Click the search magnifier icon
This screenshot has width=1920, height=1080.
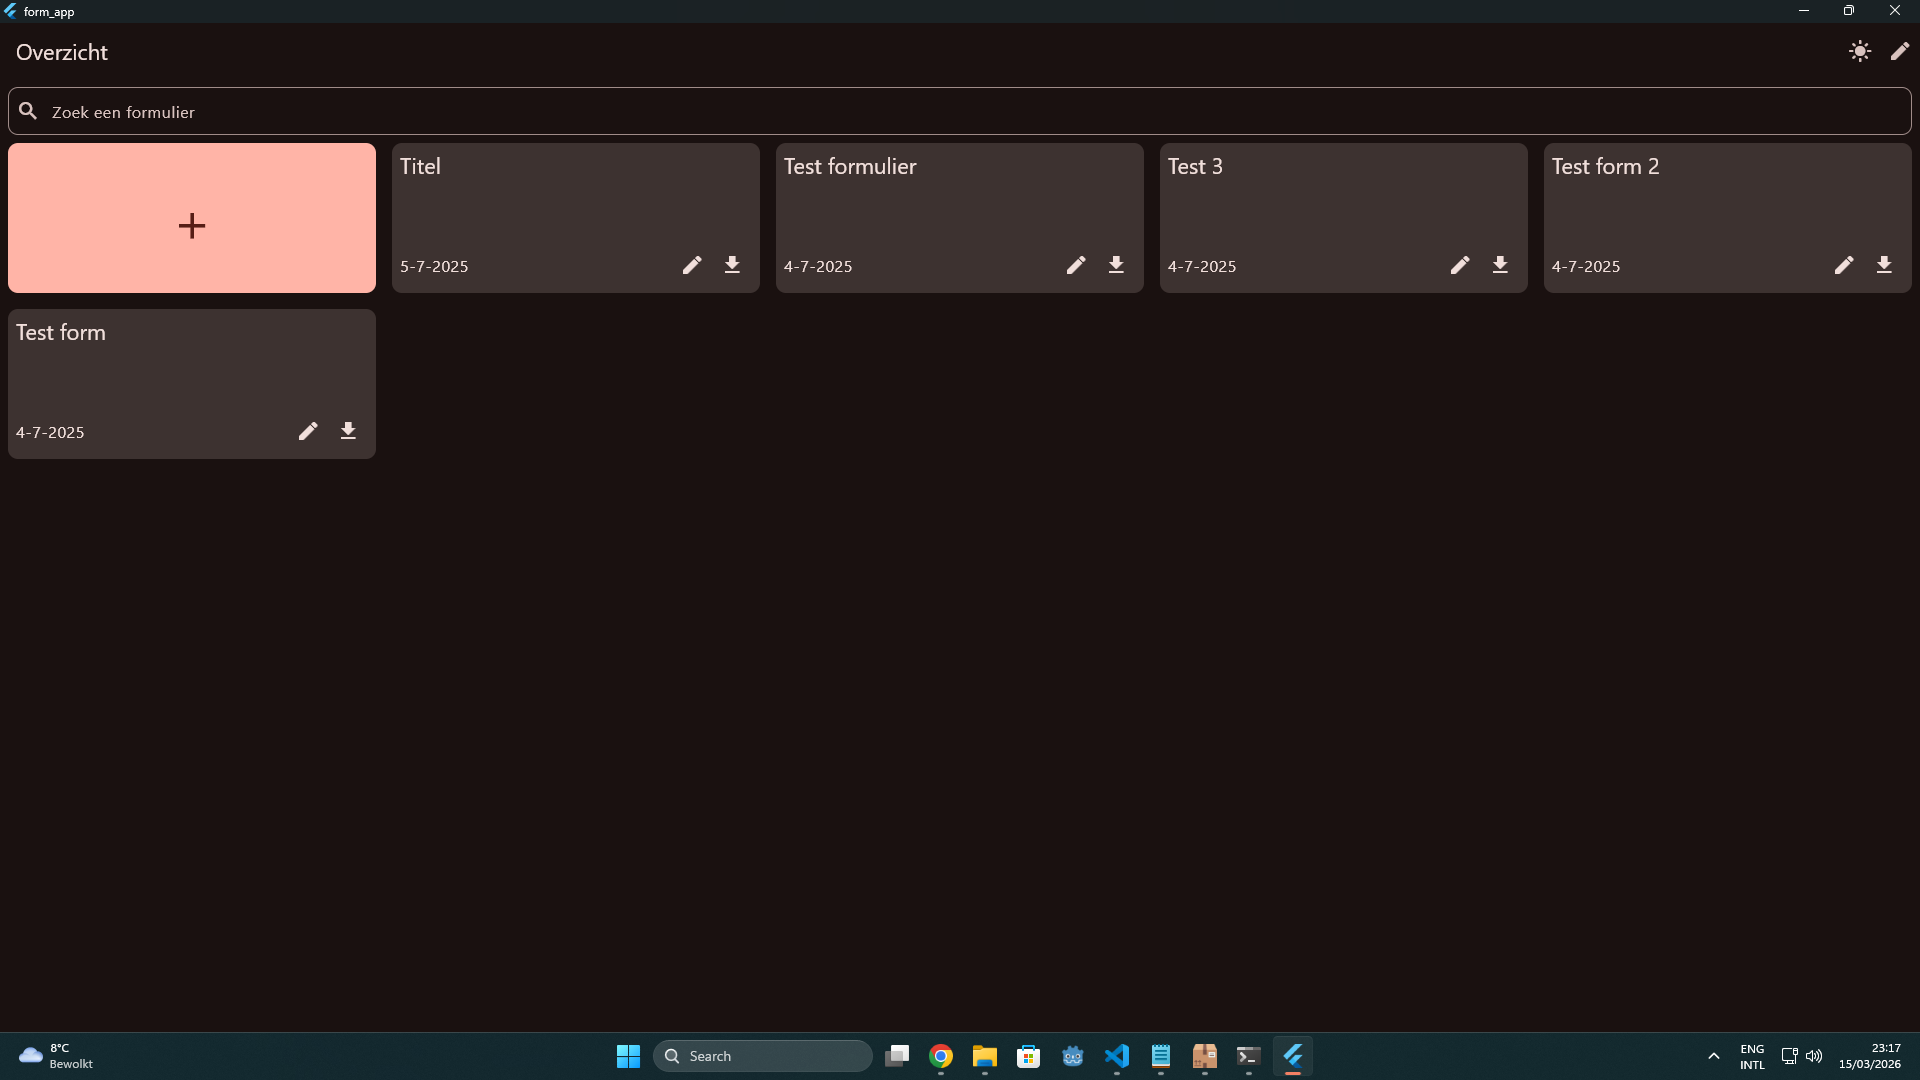pos(28,111)
